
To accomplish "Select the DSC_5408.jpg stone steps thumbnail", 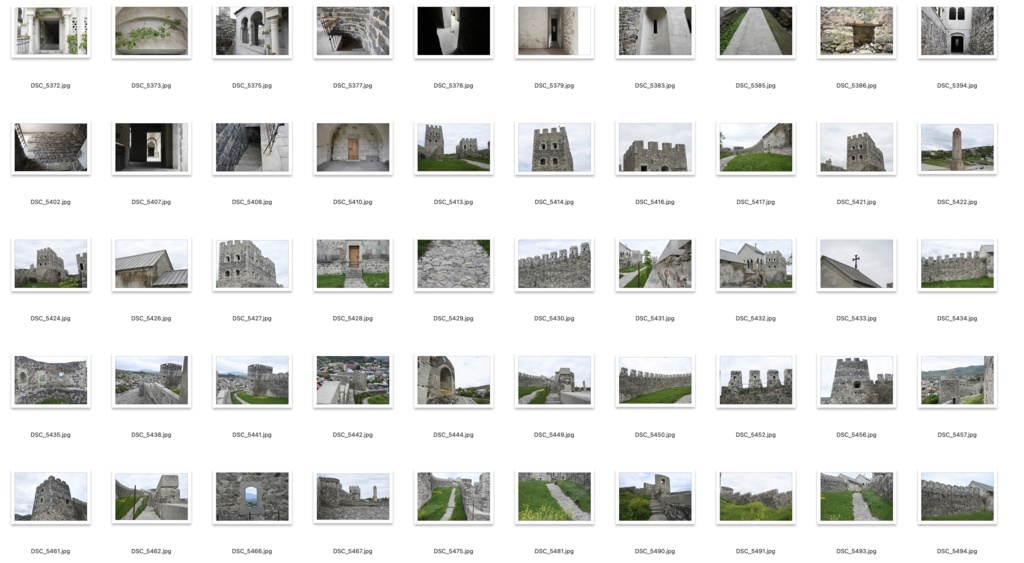I will tap(252, 148).
